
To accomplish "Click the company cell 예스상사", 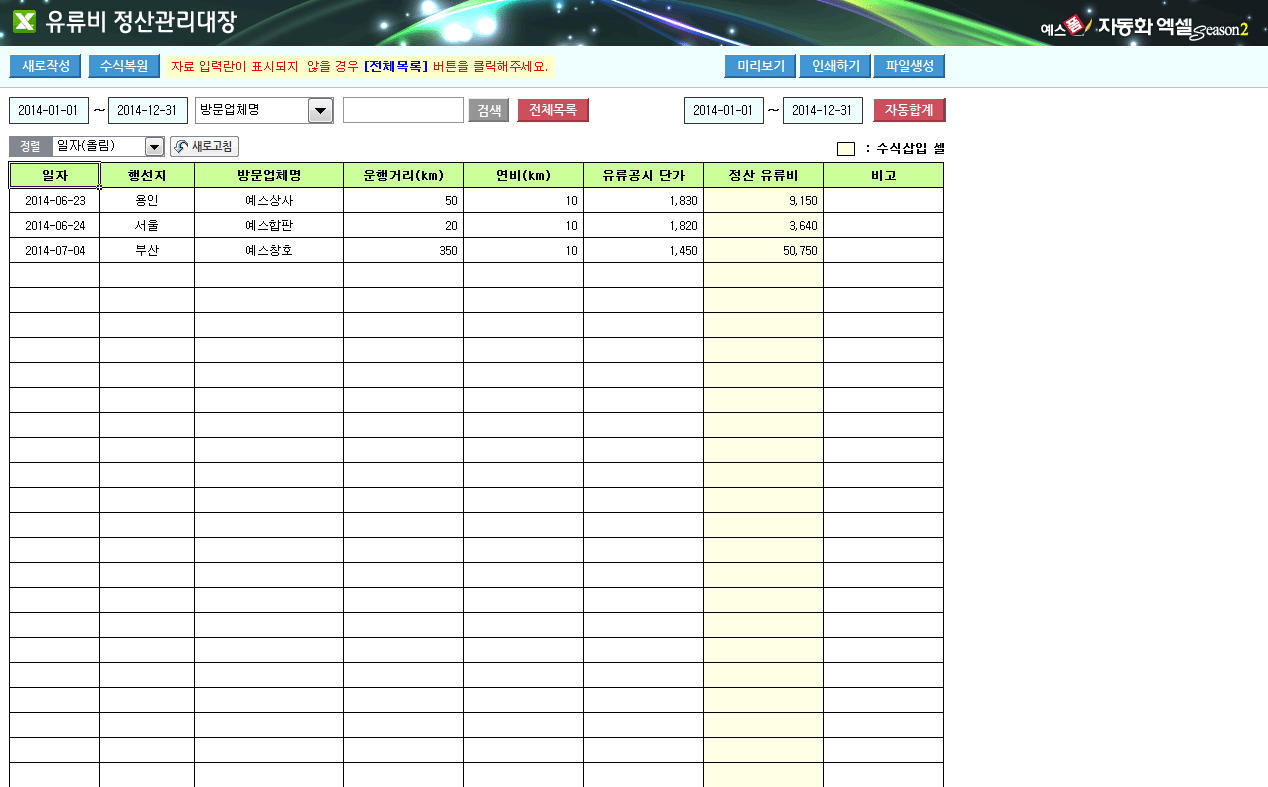I will pyautogui.click(x=269, y=200).
